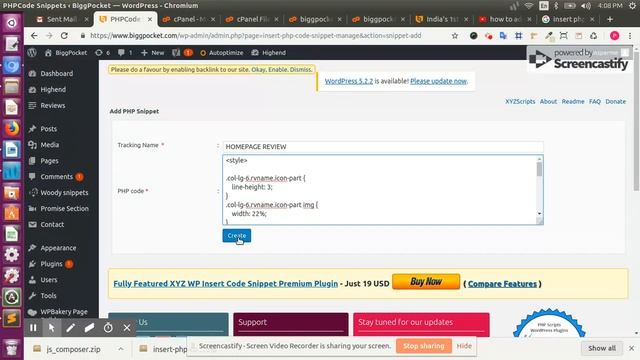Image resolution: width=640 pixels, height=360 pixels.
Task: Click WordPress logo in admin bar
Action: click(32, 53)
